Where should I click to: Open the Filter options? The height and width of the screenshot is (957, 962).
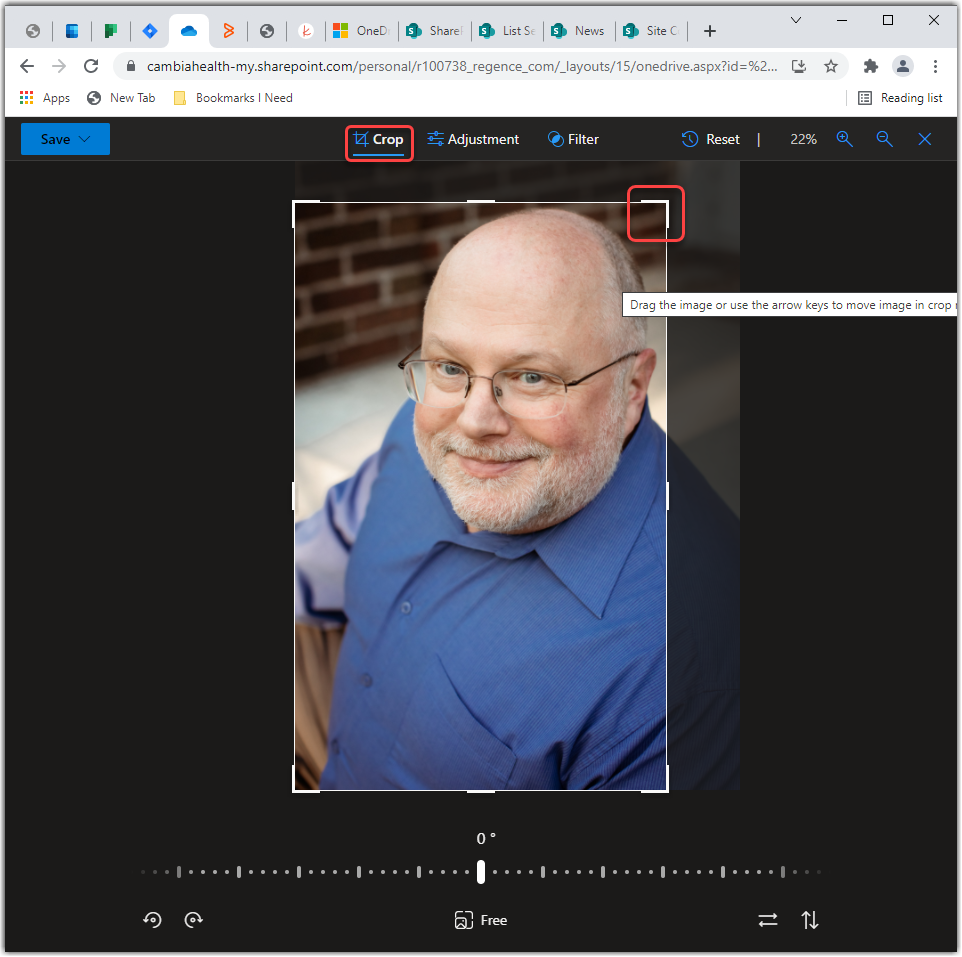click(572, 139)
